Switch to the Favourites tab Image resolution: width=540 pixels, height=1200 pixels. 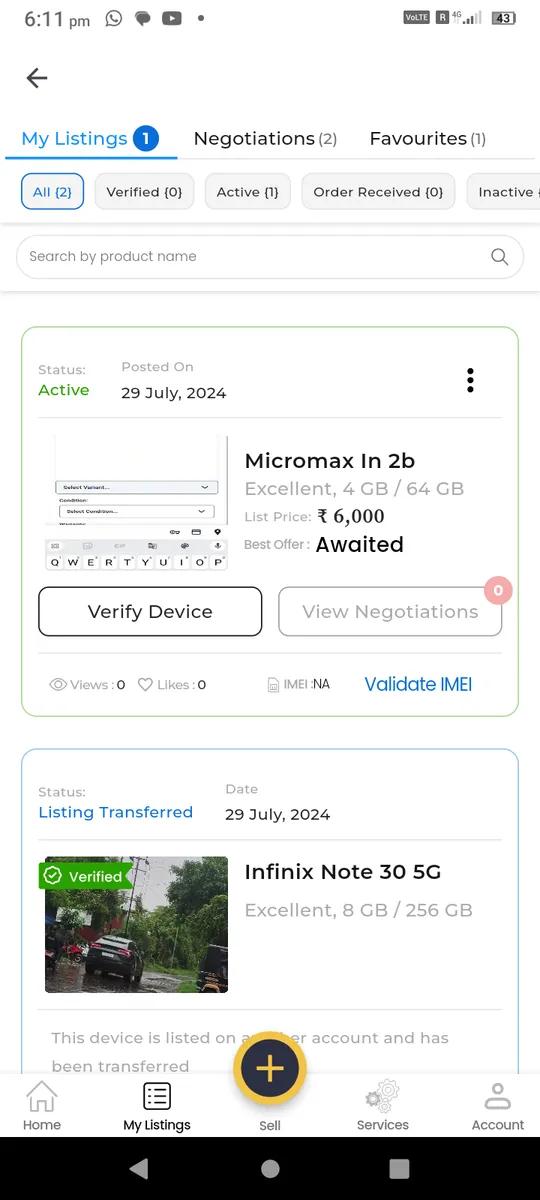pyautogui.click(x=428, y=139)
